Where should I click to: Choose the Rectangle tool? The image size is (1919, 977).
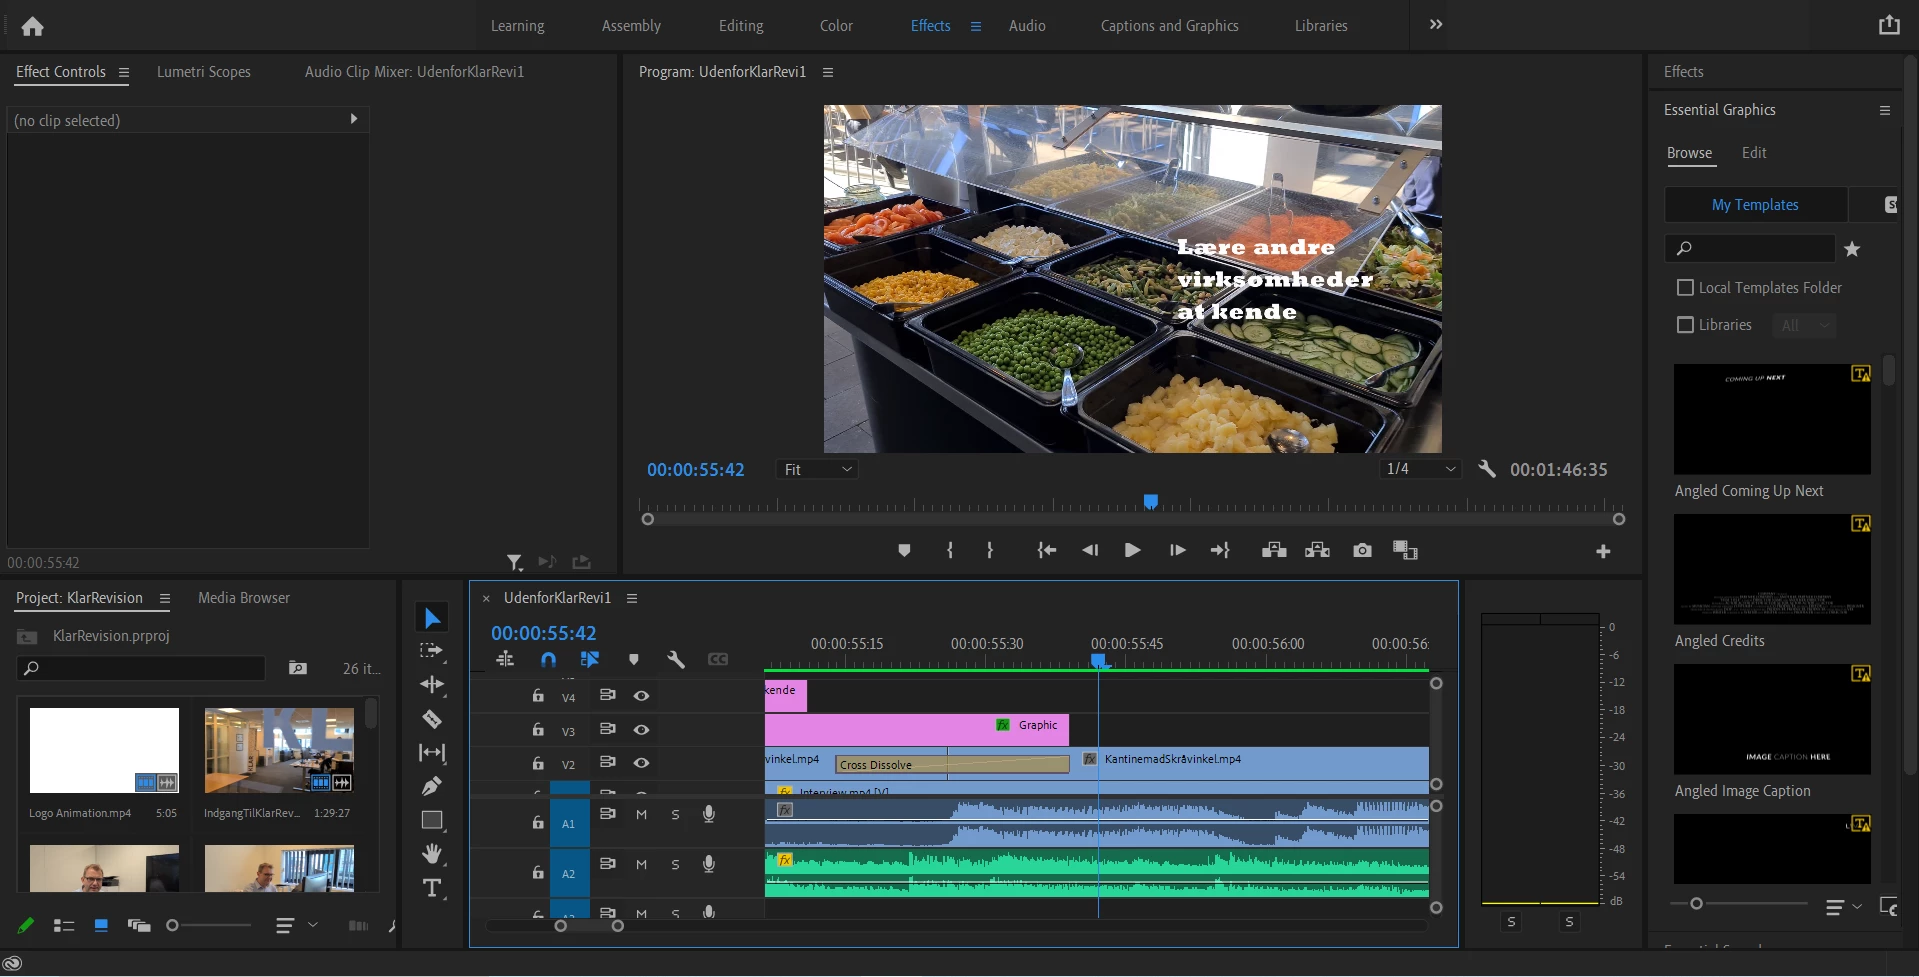tap(432, 820)
